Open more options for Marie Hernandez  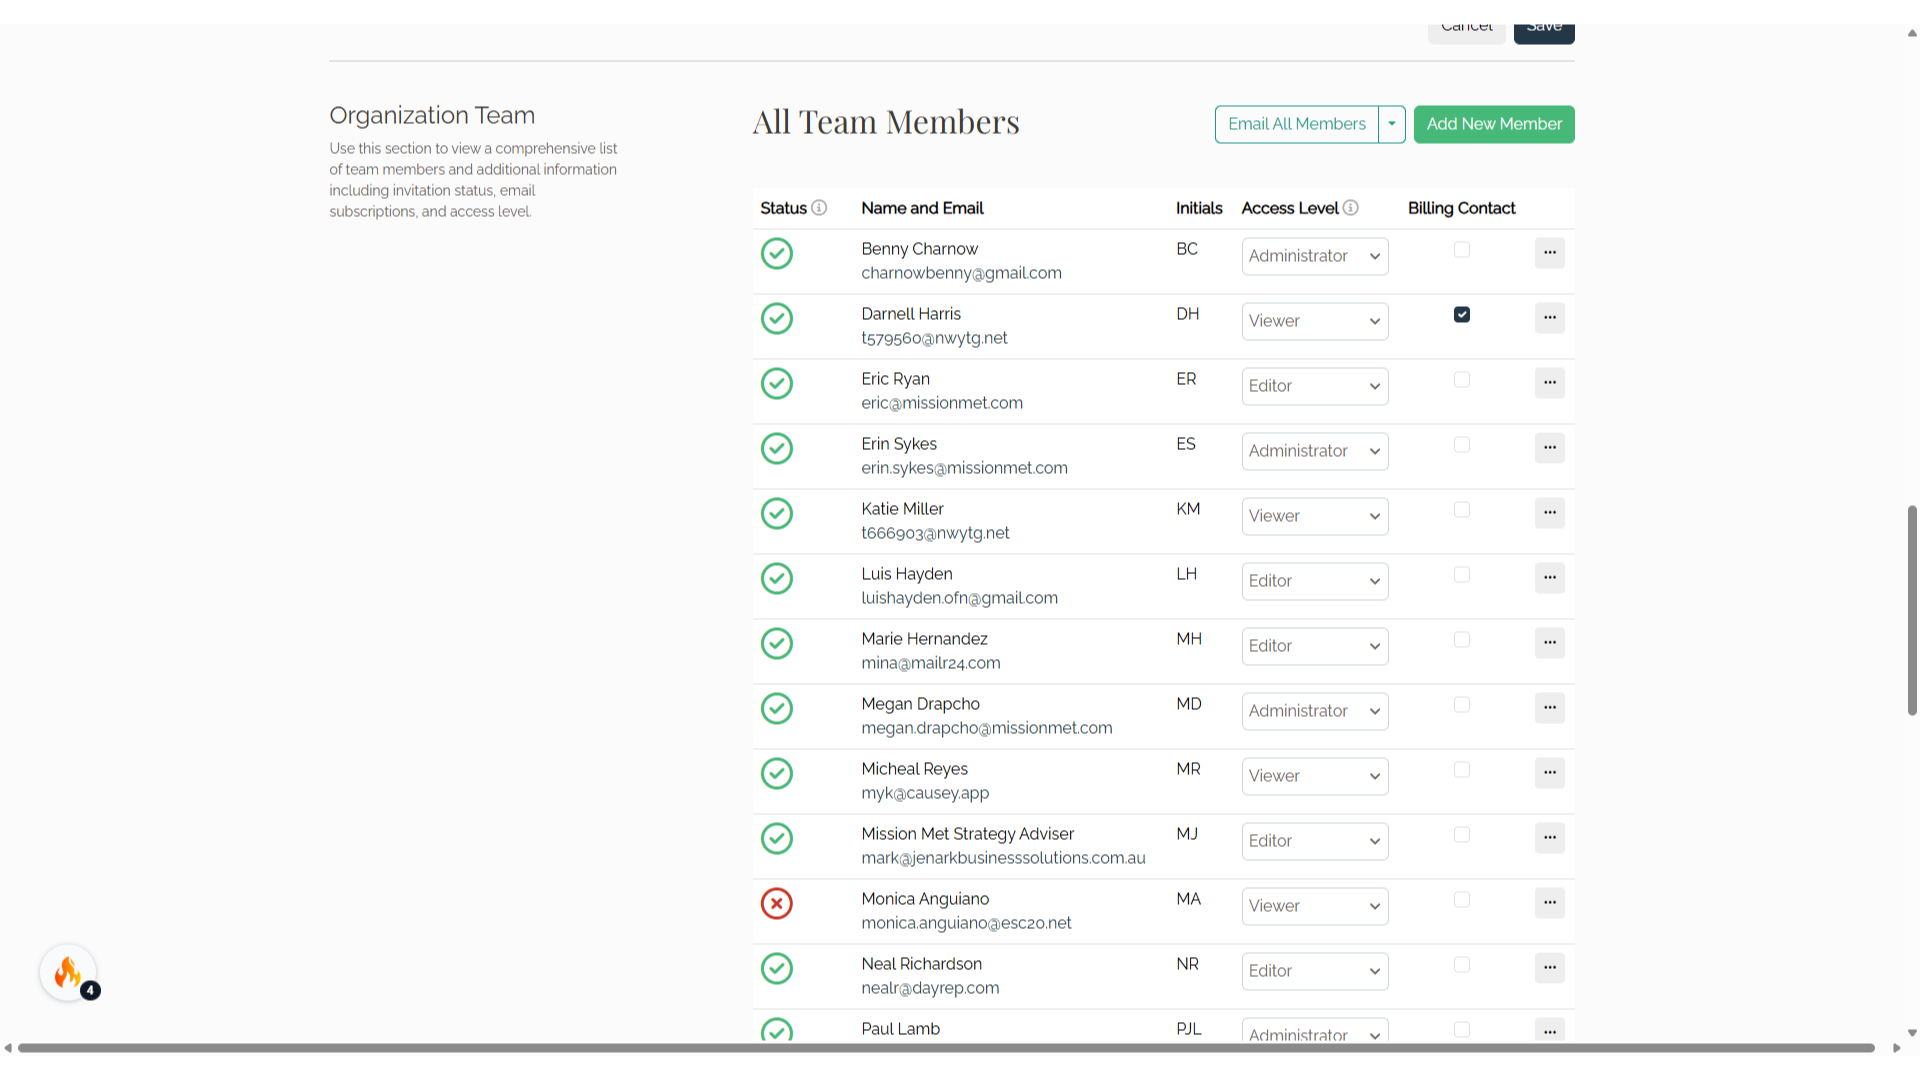point(1549,643)
